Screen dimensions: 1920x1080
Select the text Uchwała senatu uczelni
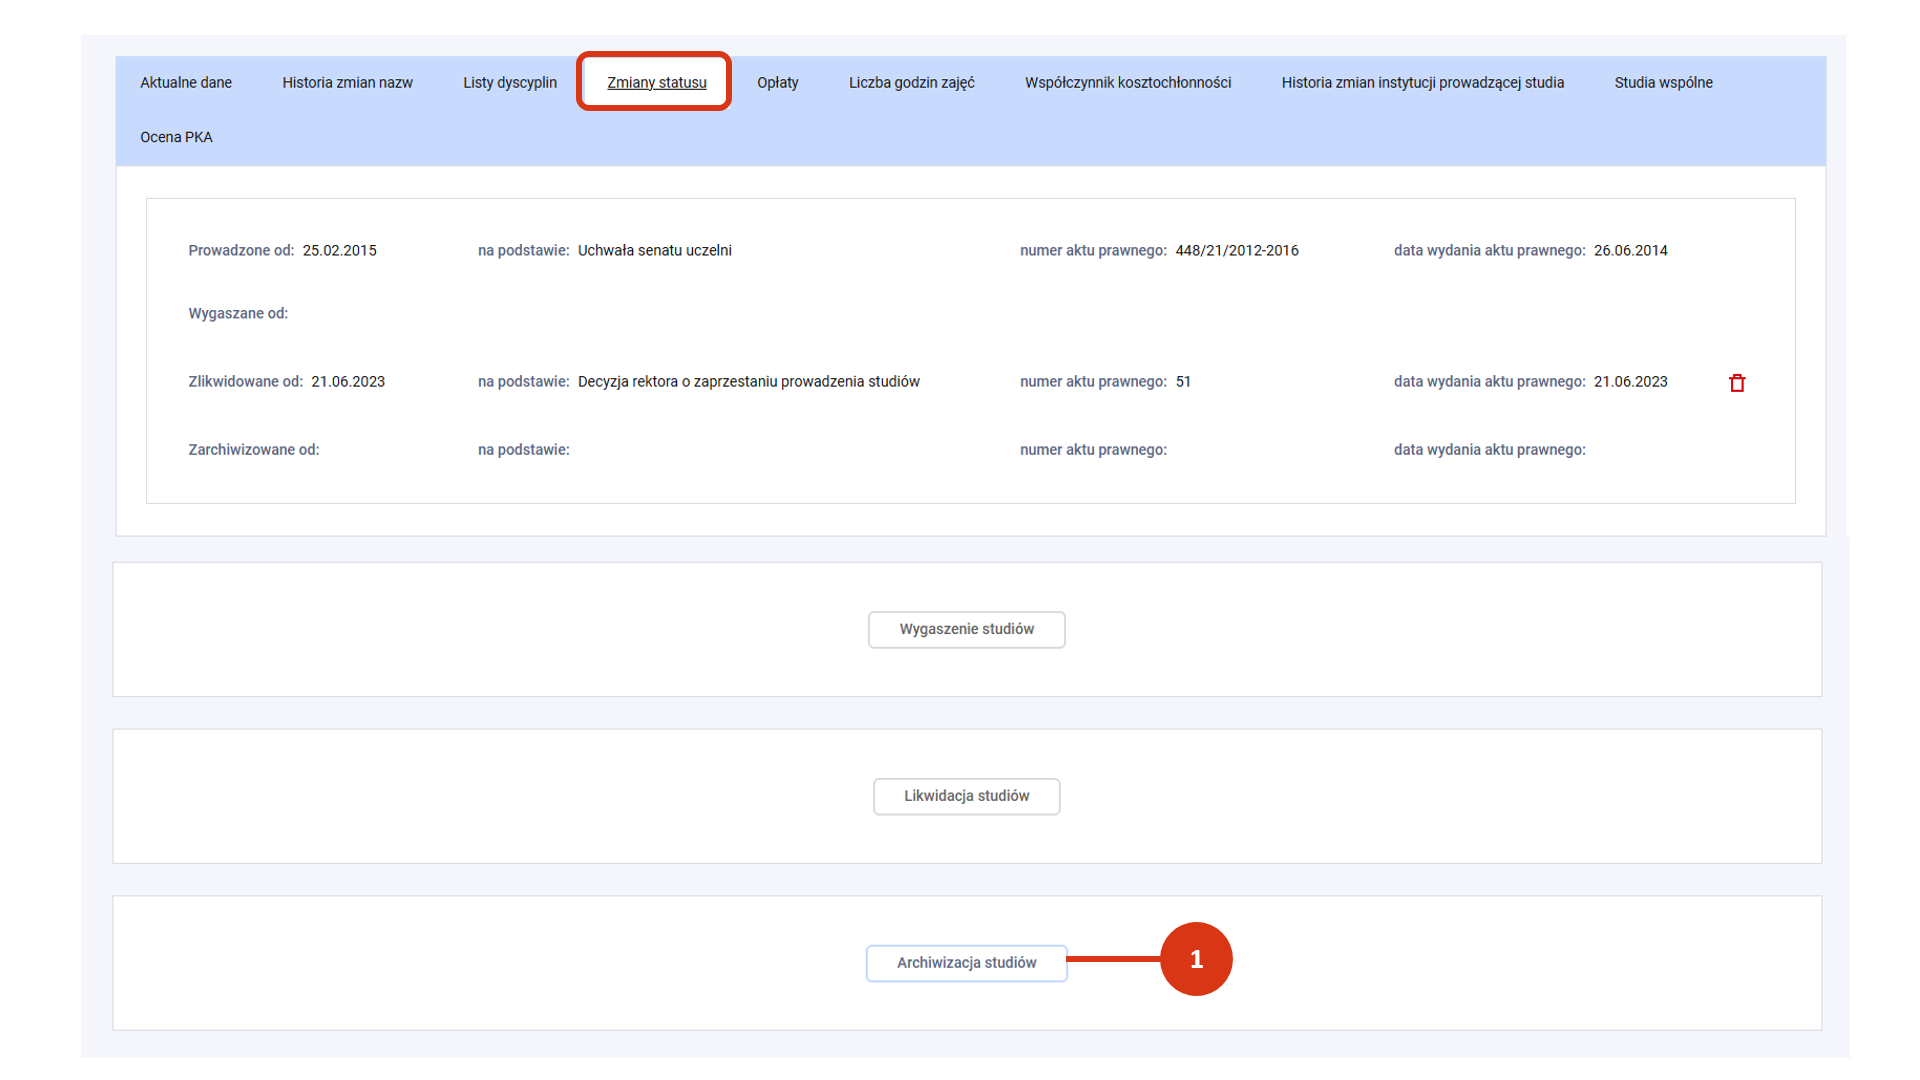[655, 251]
